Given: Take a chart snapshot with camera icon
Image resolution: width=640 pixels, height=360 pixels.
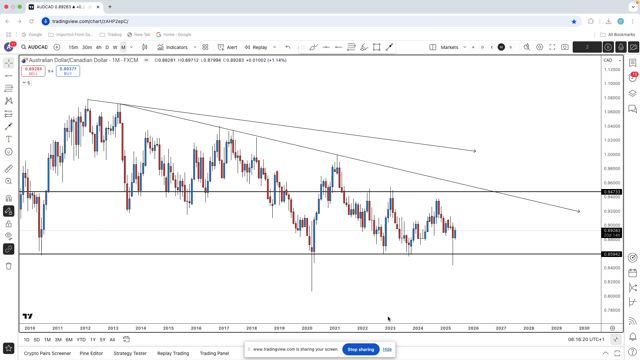Looking at the screenshot, I should [x=565, y=47].
